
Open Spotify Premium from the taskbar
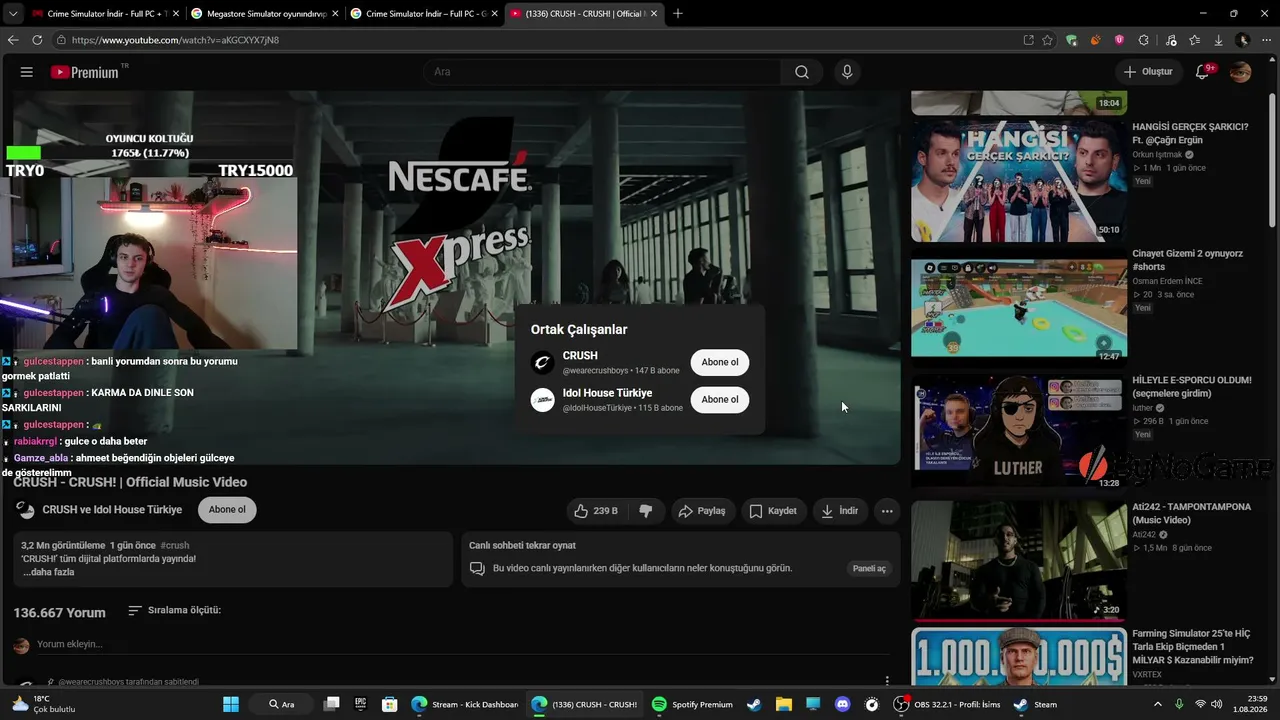tap(692, 704)
